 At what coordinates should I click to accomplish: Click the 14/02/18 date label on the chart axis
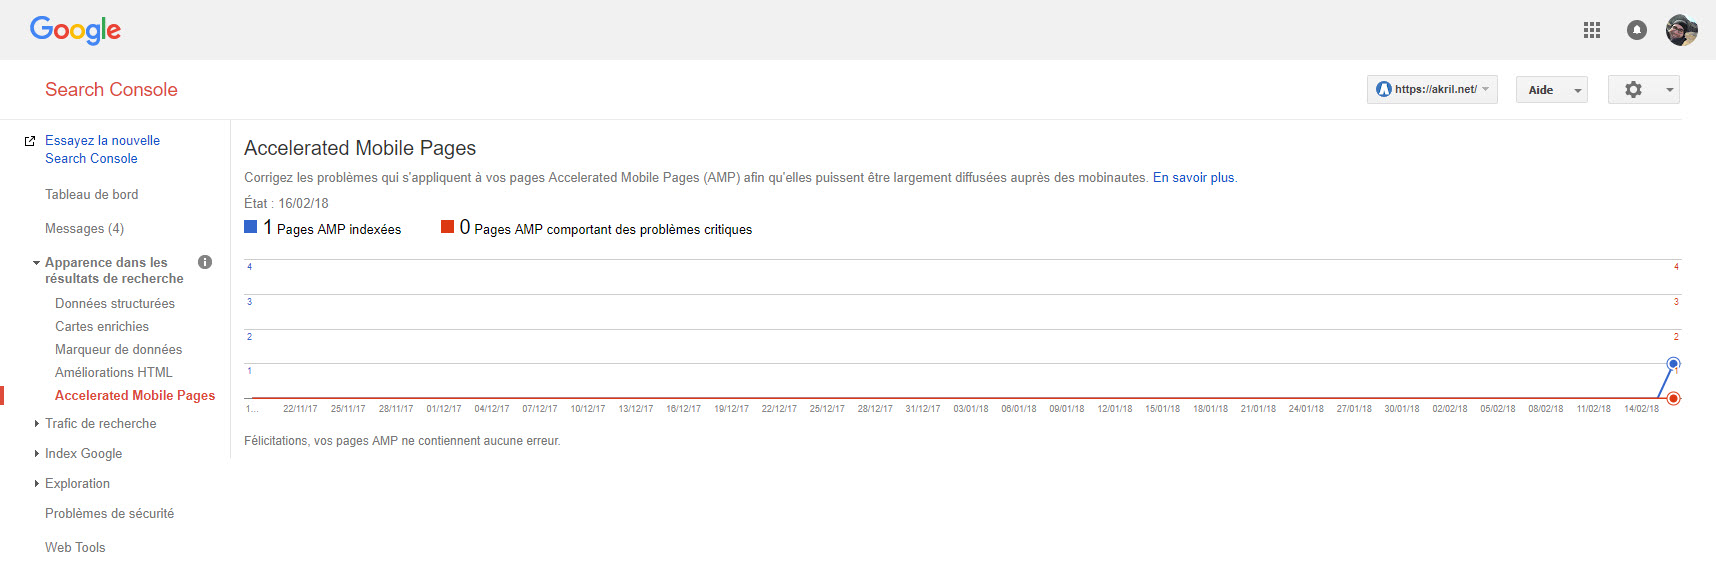coord(1641,409)
